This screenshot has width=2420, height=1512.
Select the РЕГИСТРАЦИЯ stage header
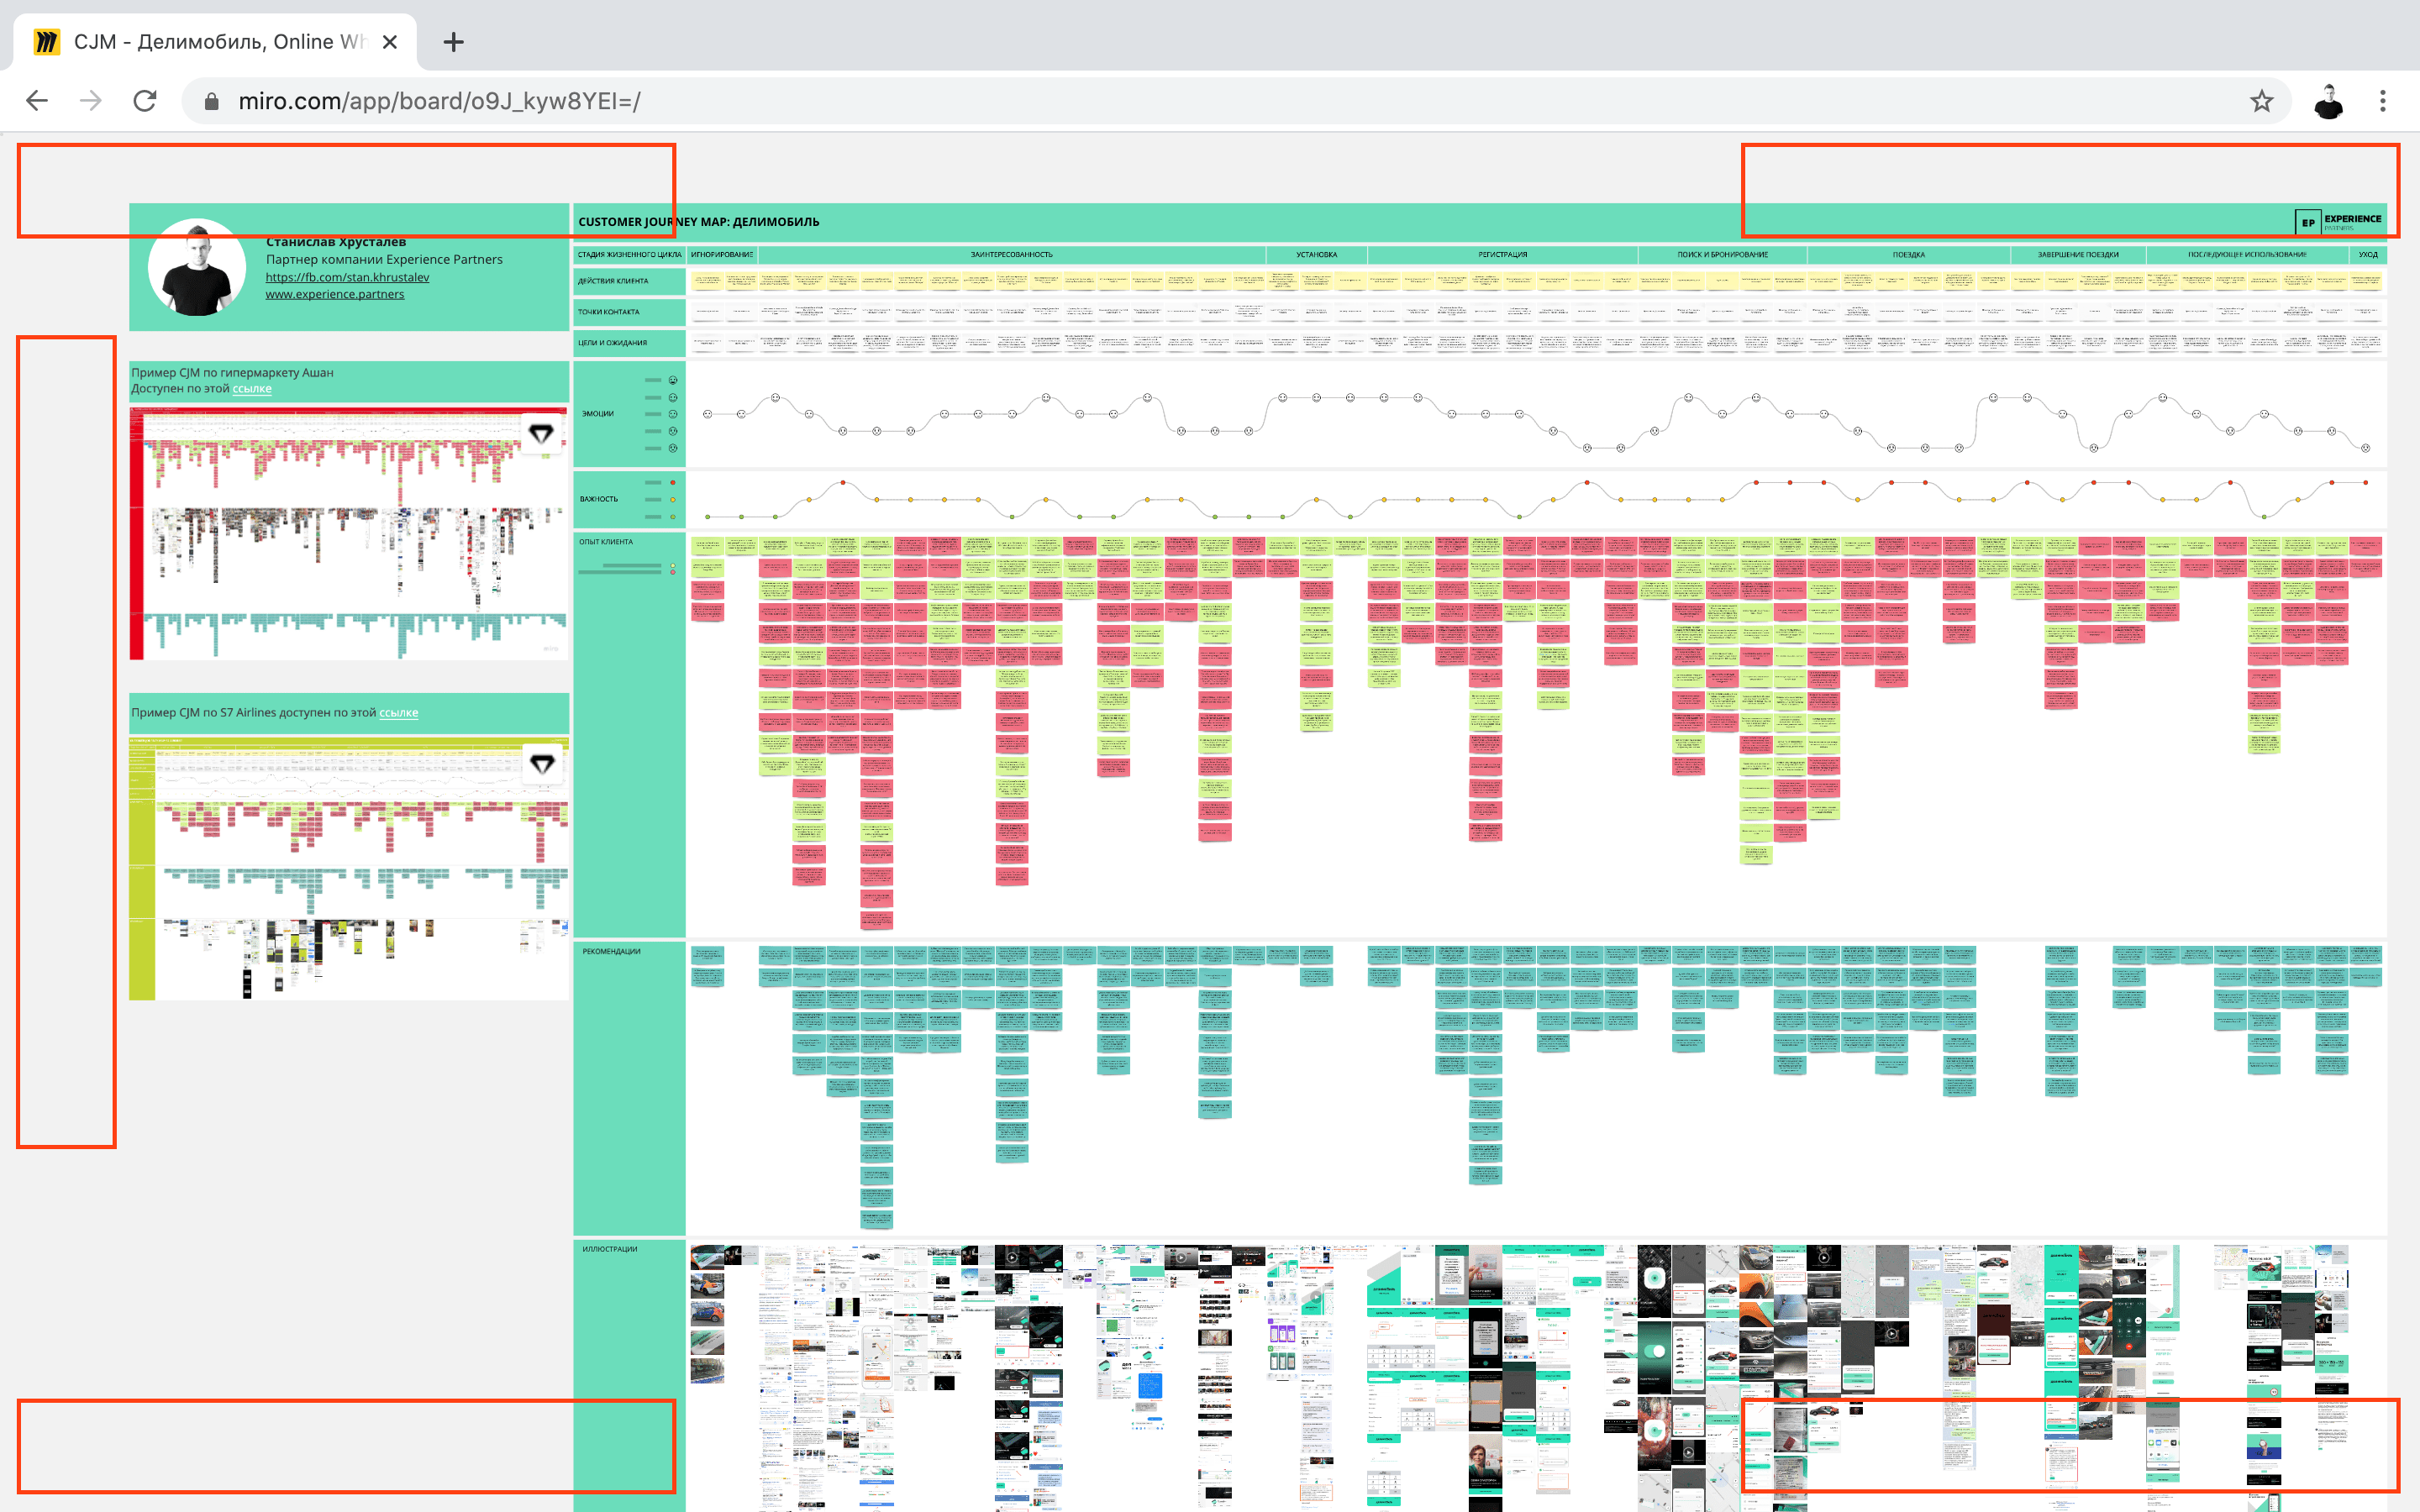coord(1502,255)
